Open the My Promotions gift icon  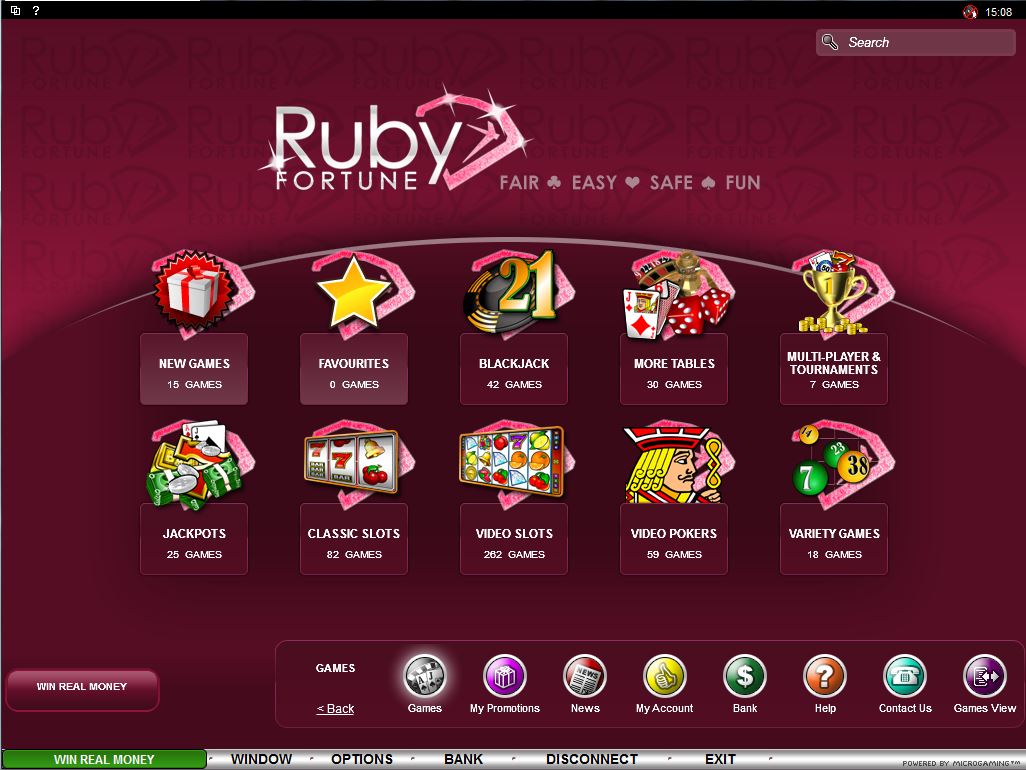coord(504,676)
